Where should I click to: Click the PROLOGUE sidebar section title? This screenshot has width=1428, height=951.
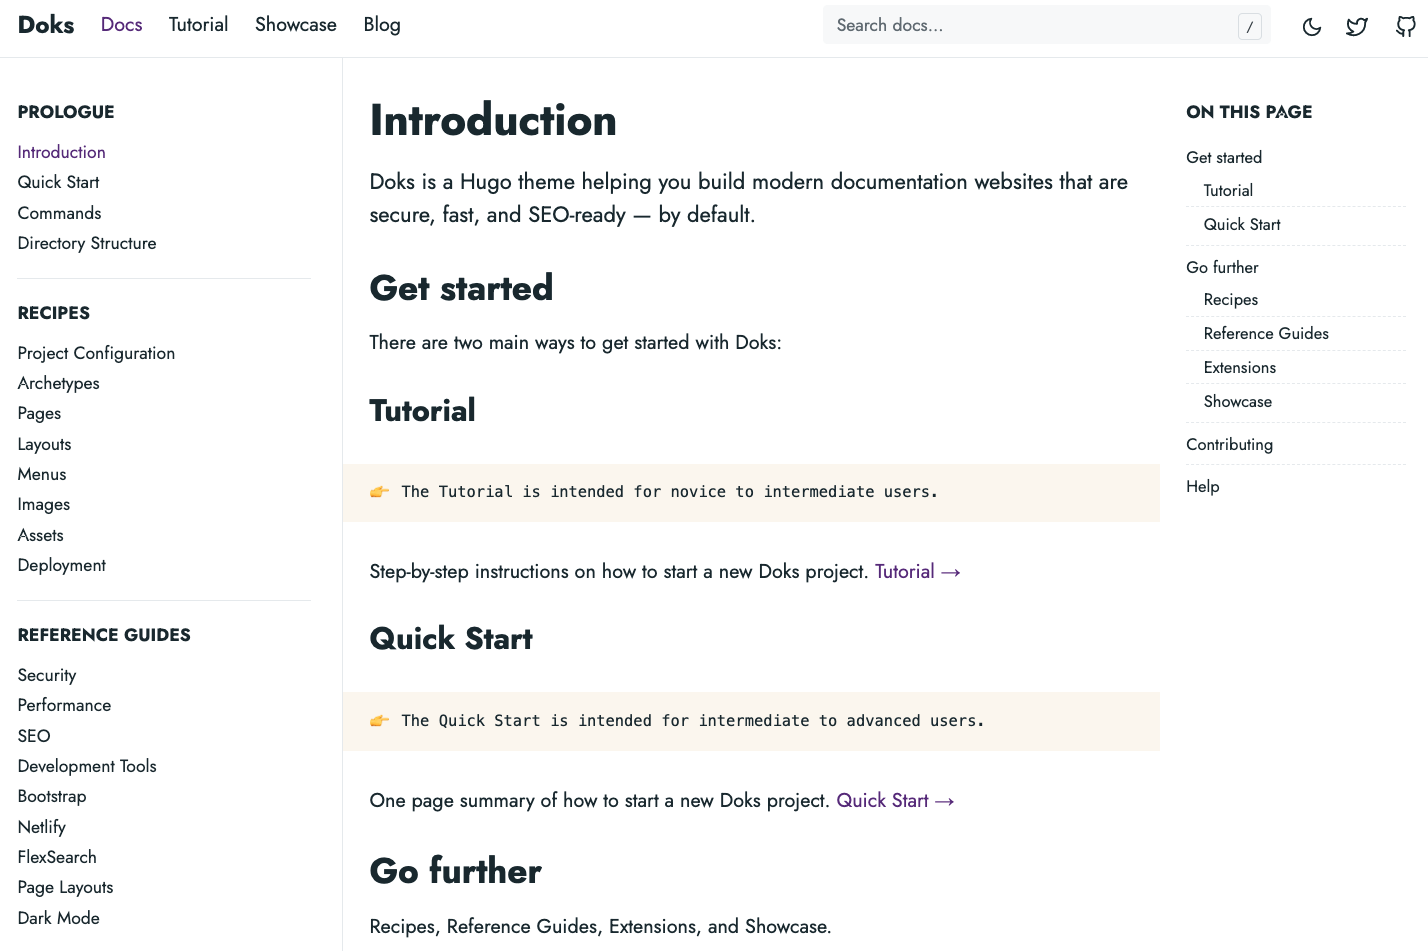[x=66, y=112]
